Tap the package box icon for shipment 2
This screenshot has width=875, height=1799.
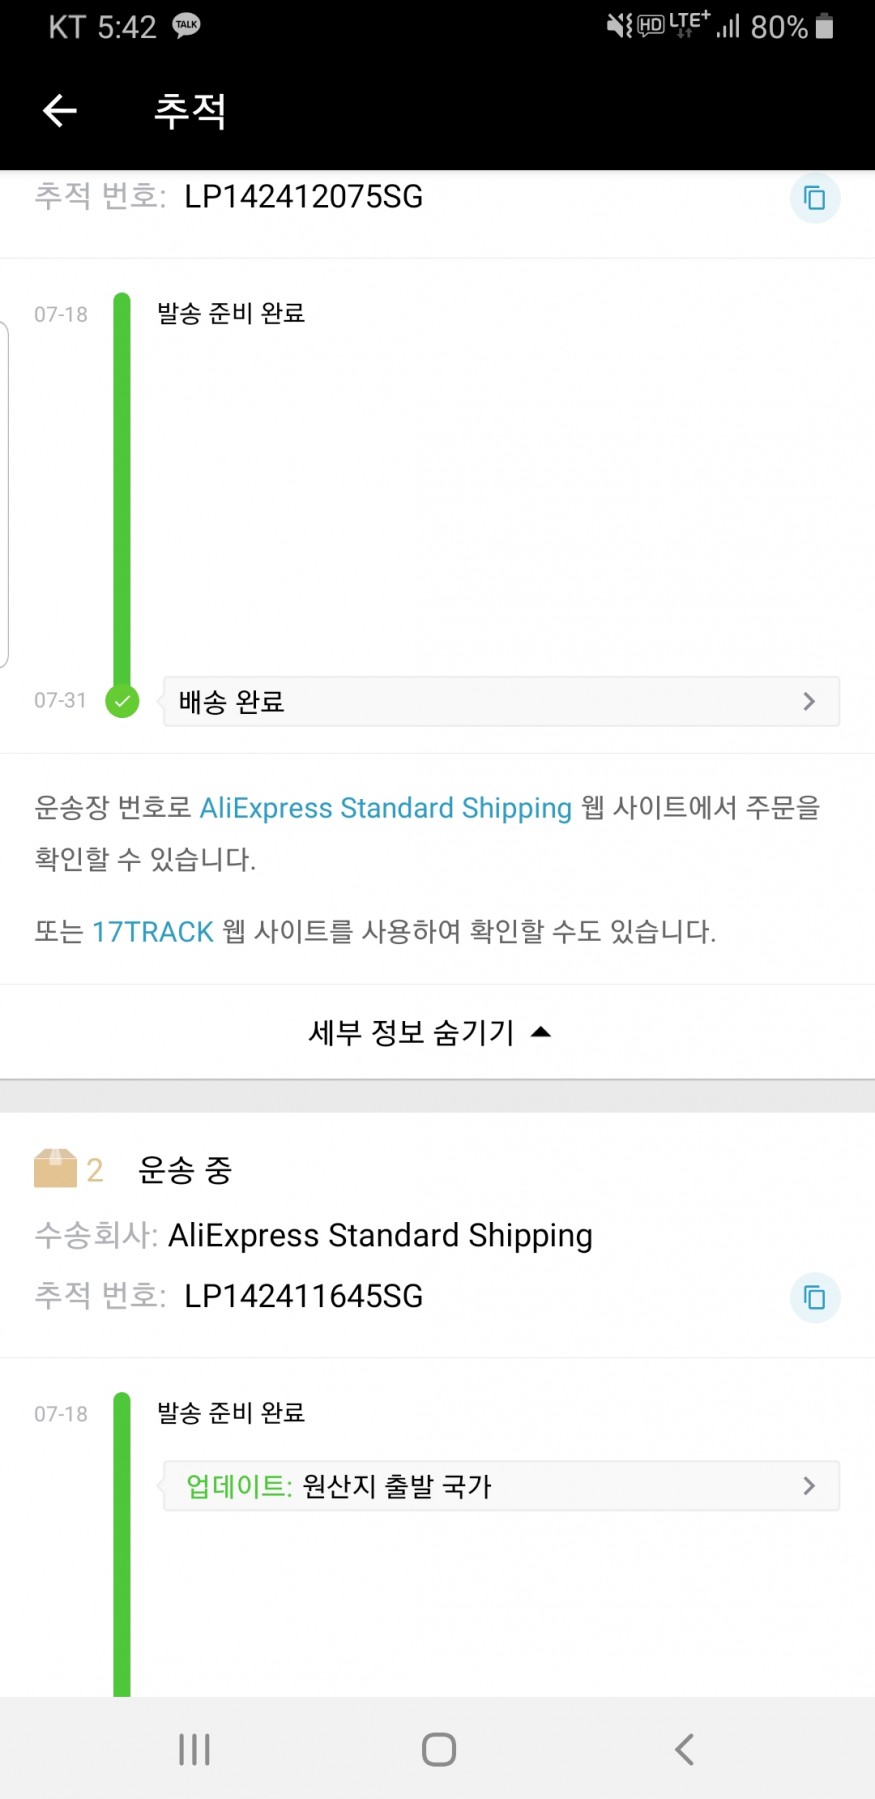tap(55, 1168)
